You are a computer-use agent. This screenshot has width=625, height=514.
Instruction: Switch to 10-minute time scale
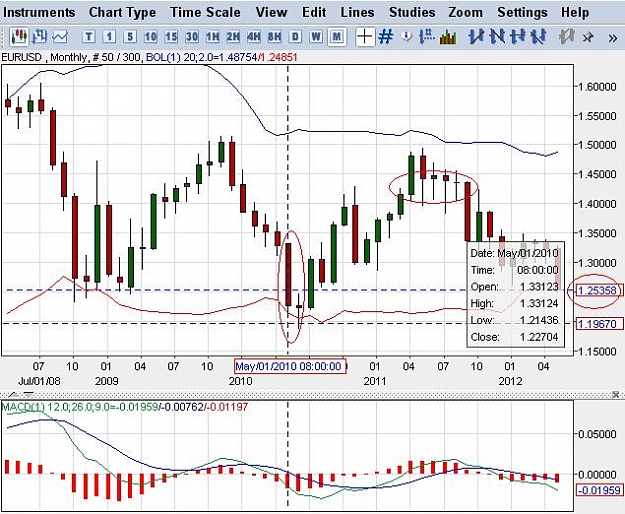[150, 37]
